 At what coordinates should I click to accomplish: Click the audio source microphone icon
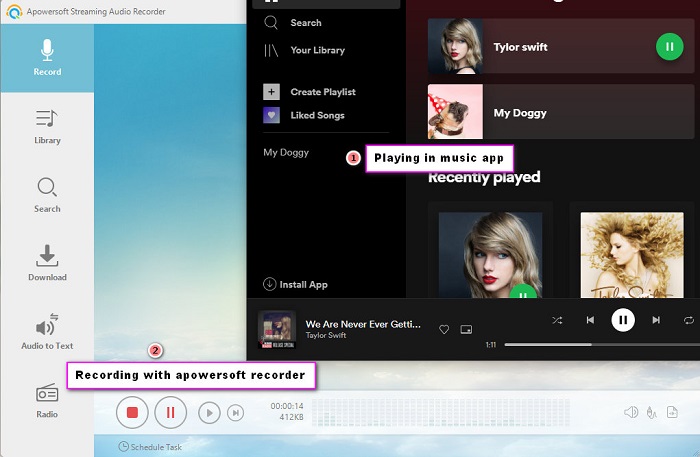(651, 412)
